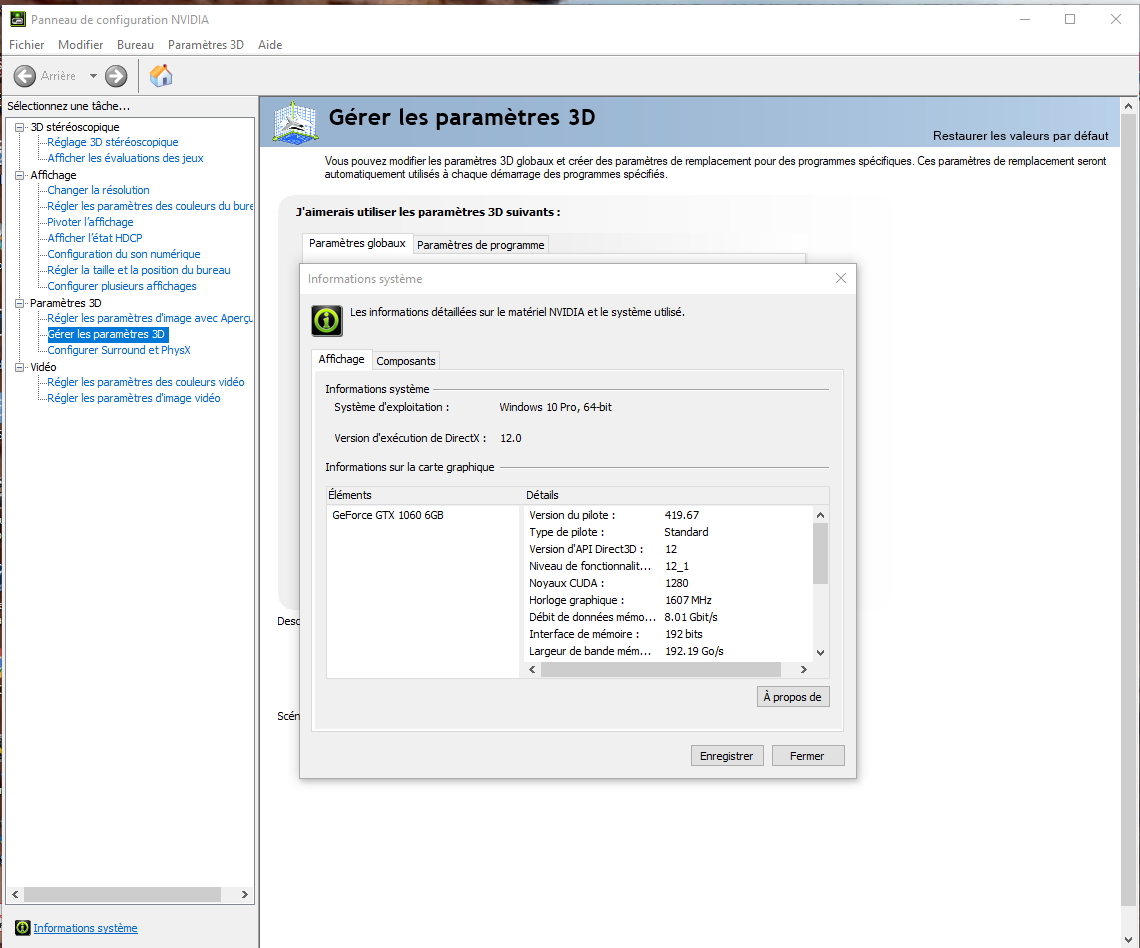The width and height of the screenshot is (1140, 948).
Task: Select the Affichage tab in the dialog
Action: [x=341, y=359]
